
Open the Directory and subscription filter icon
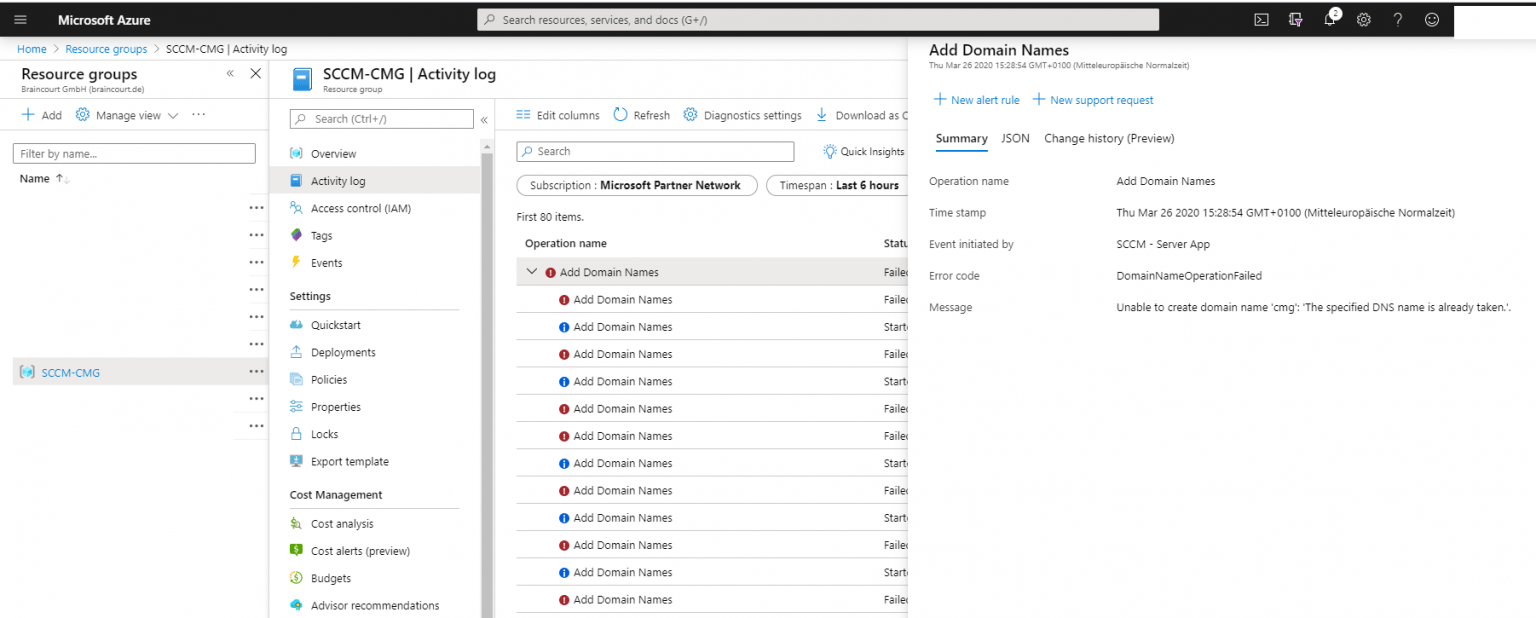[1295, 19]
